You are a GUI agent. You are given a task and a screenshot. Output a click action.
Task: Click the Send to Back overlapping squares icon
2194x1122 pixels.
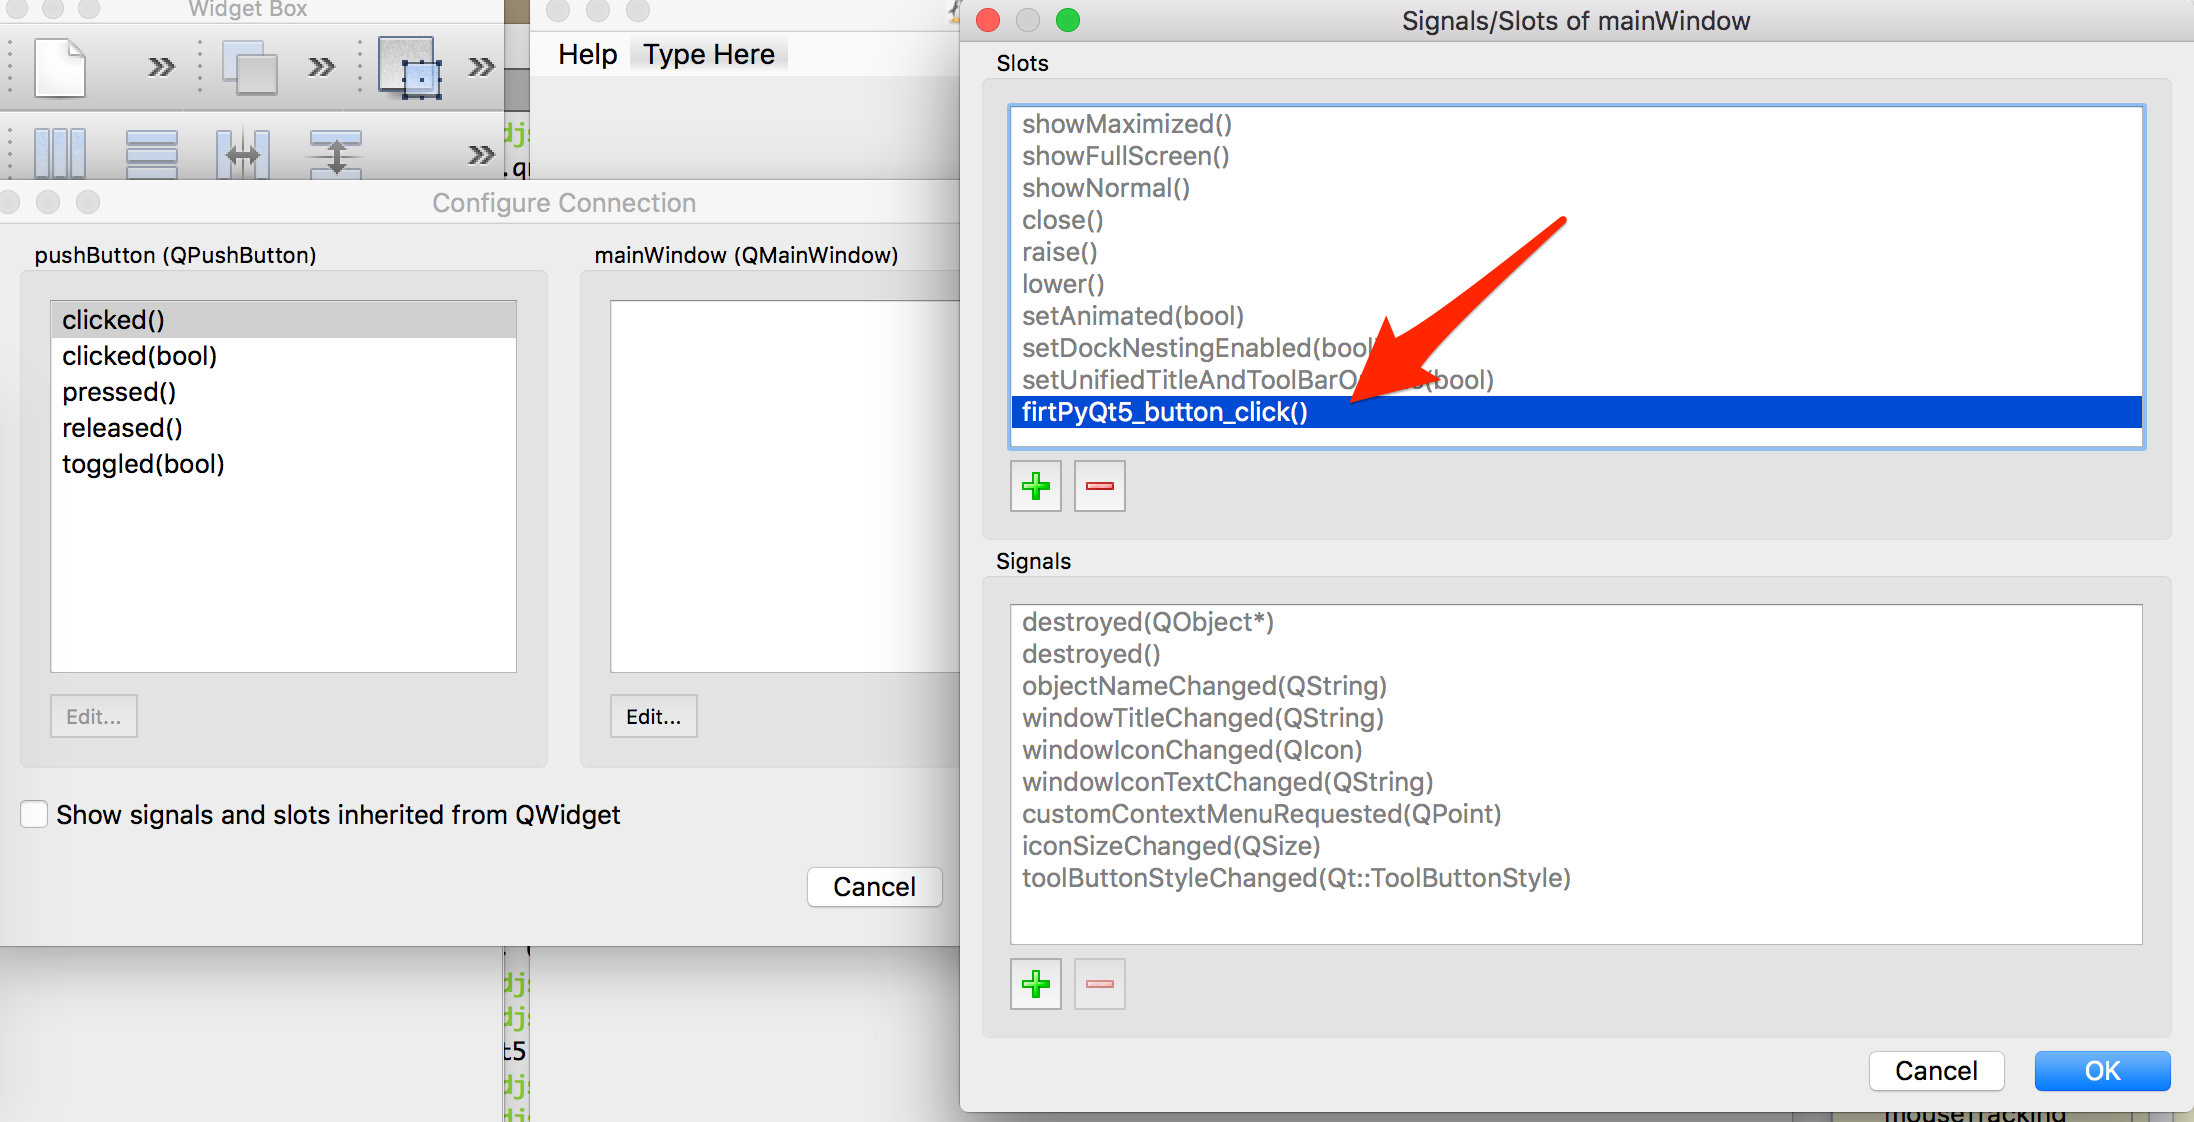pyautogui.click(x=249, y=67)
